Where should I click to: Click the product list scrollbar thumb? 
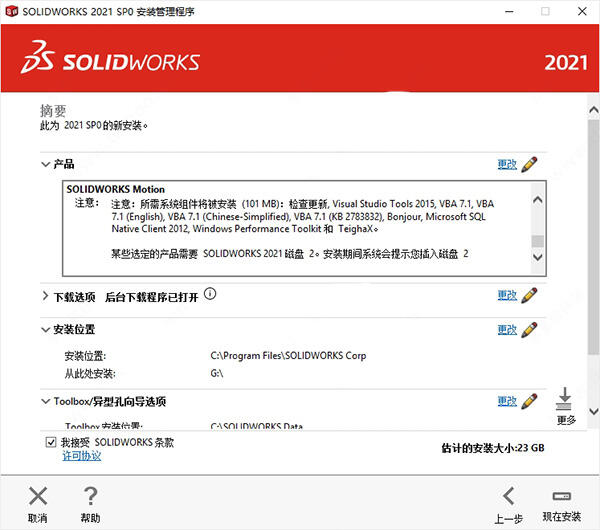538,241
